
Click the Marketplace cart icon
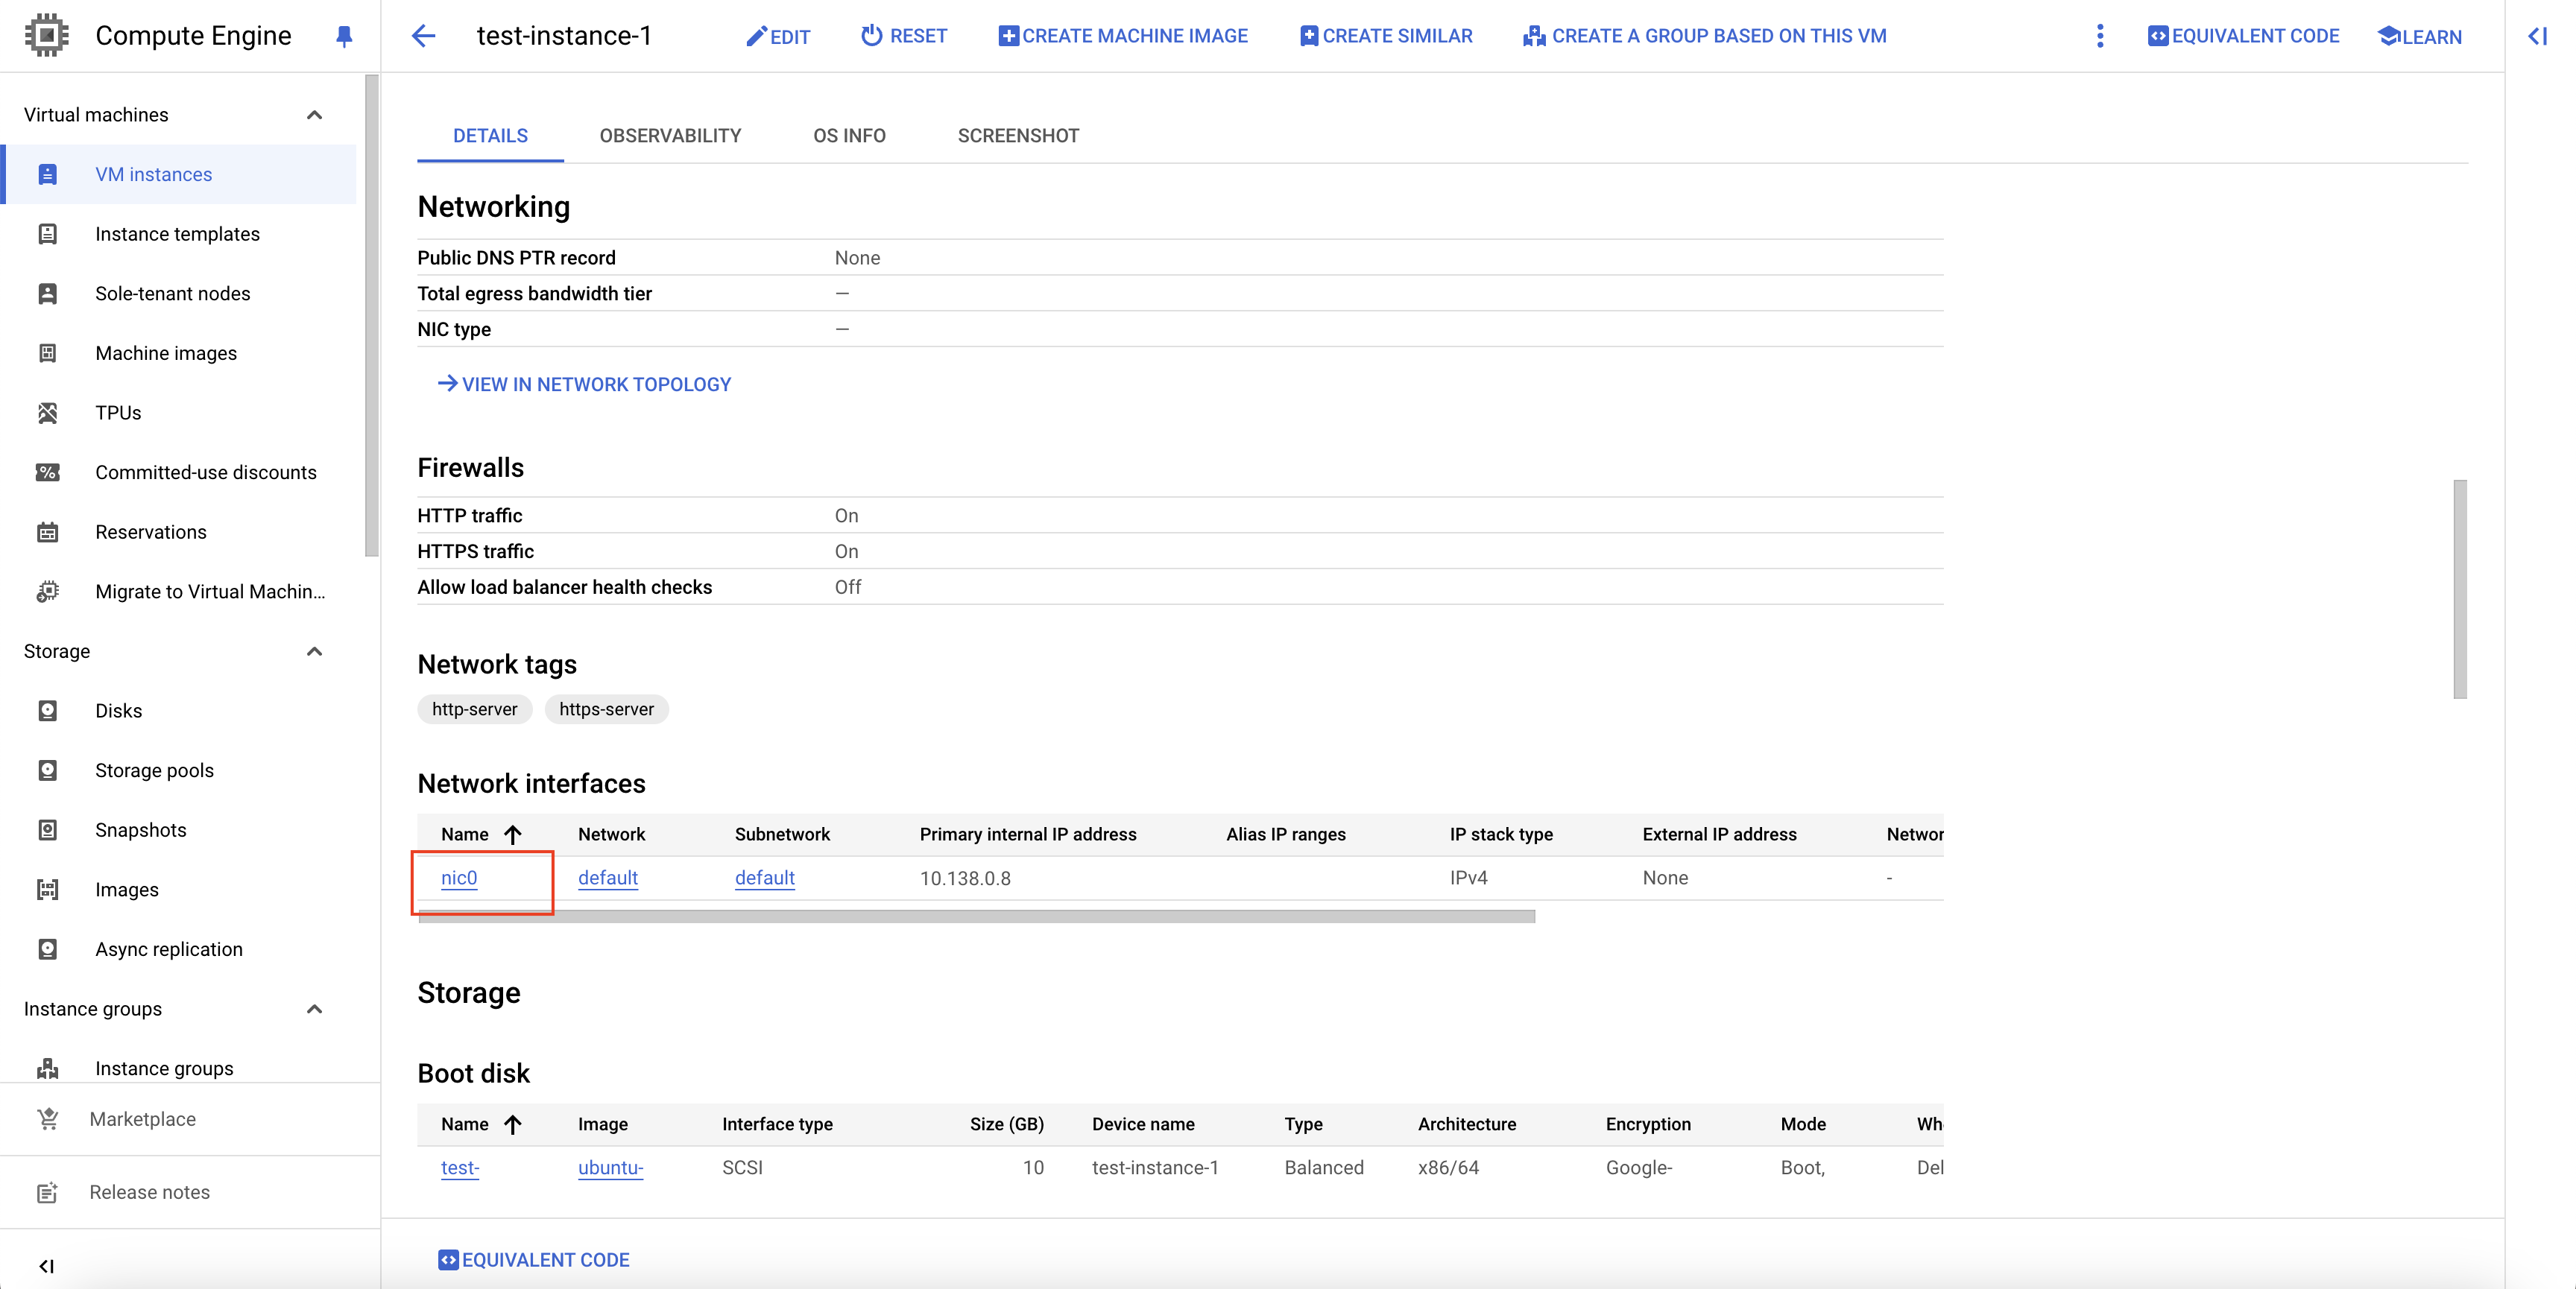tap(47, 1119)
